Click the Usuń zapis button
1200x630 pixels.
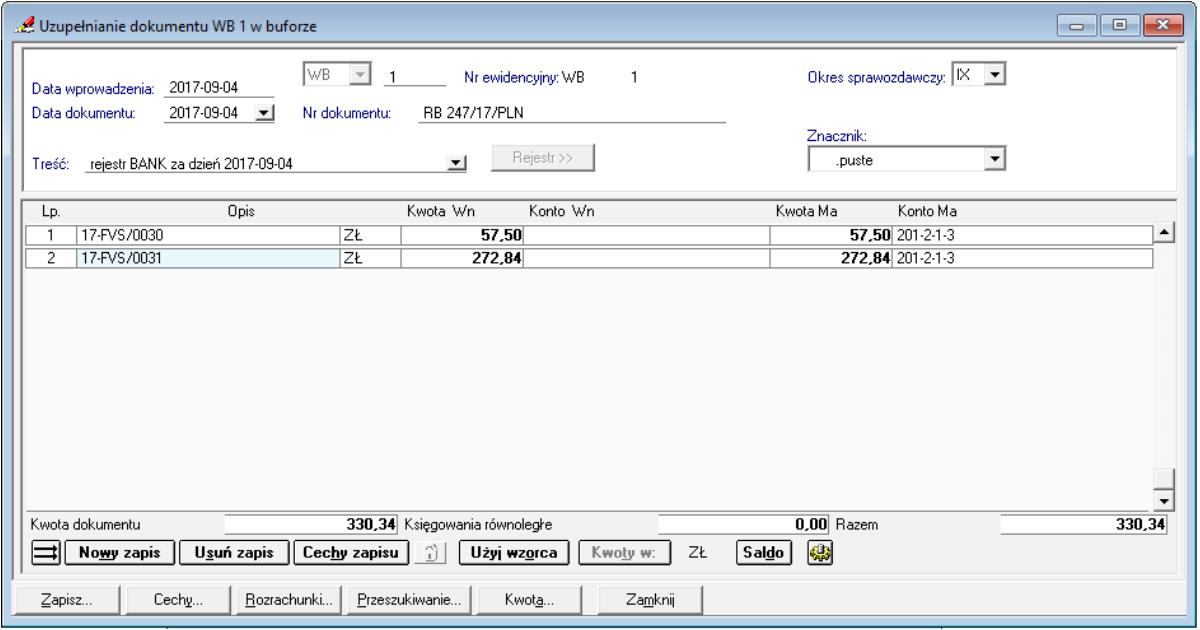coord(234,552)
